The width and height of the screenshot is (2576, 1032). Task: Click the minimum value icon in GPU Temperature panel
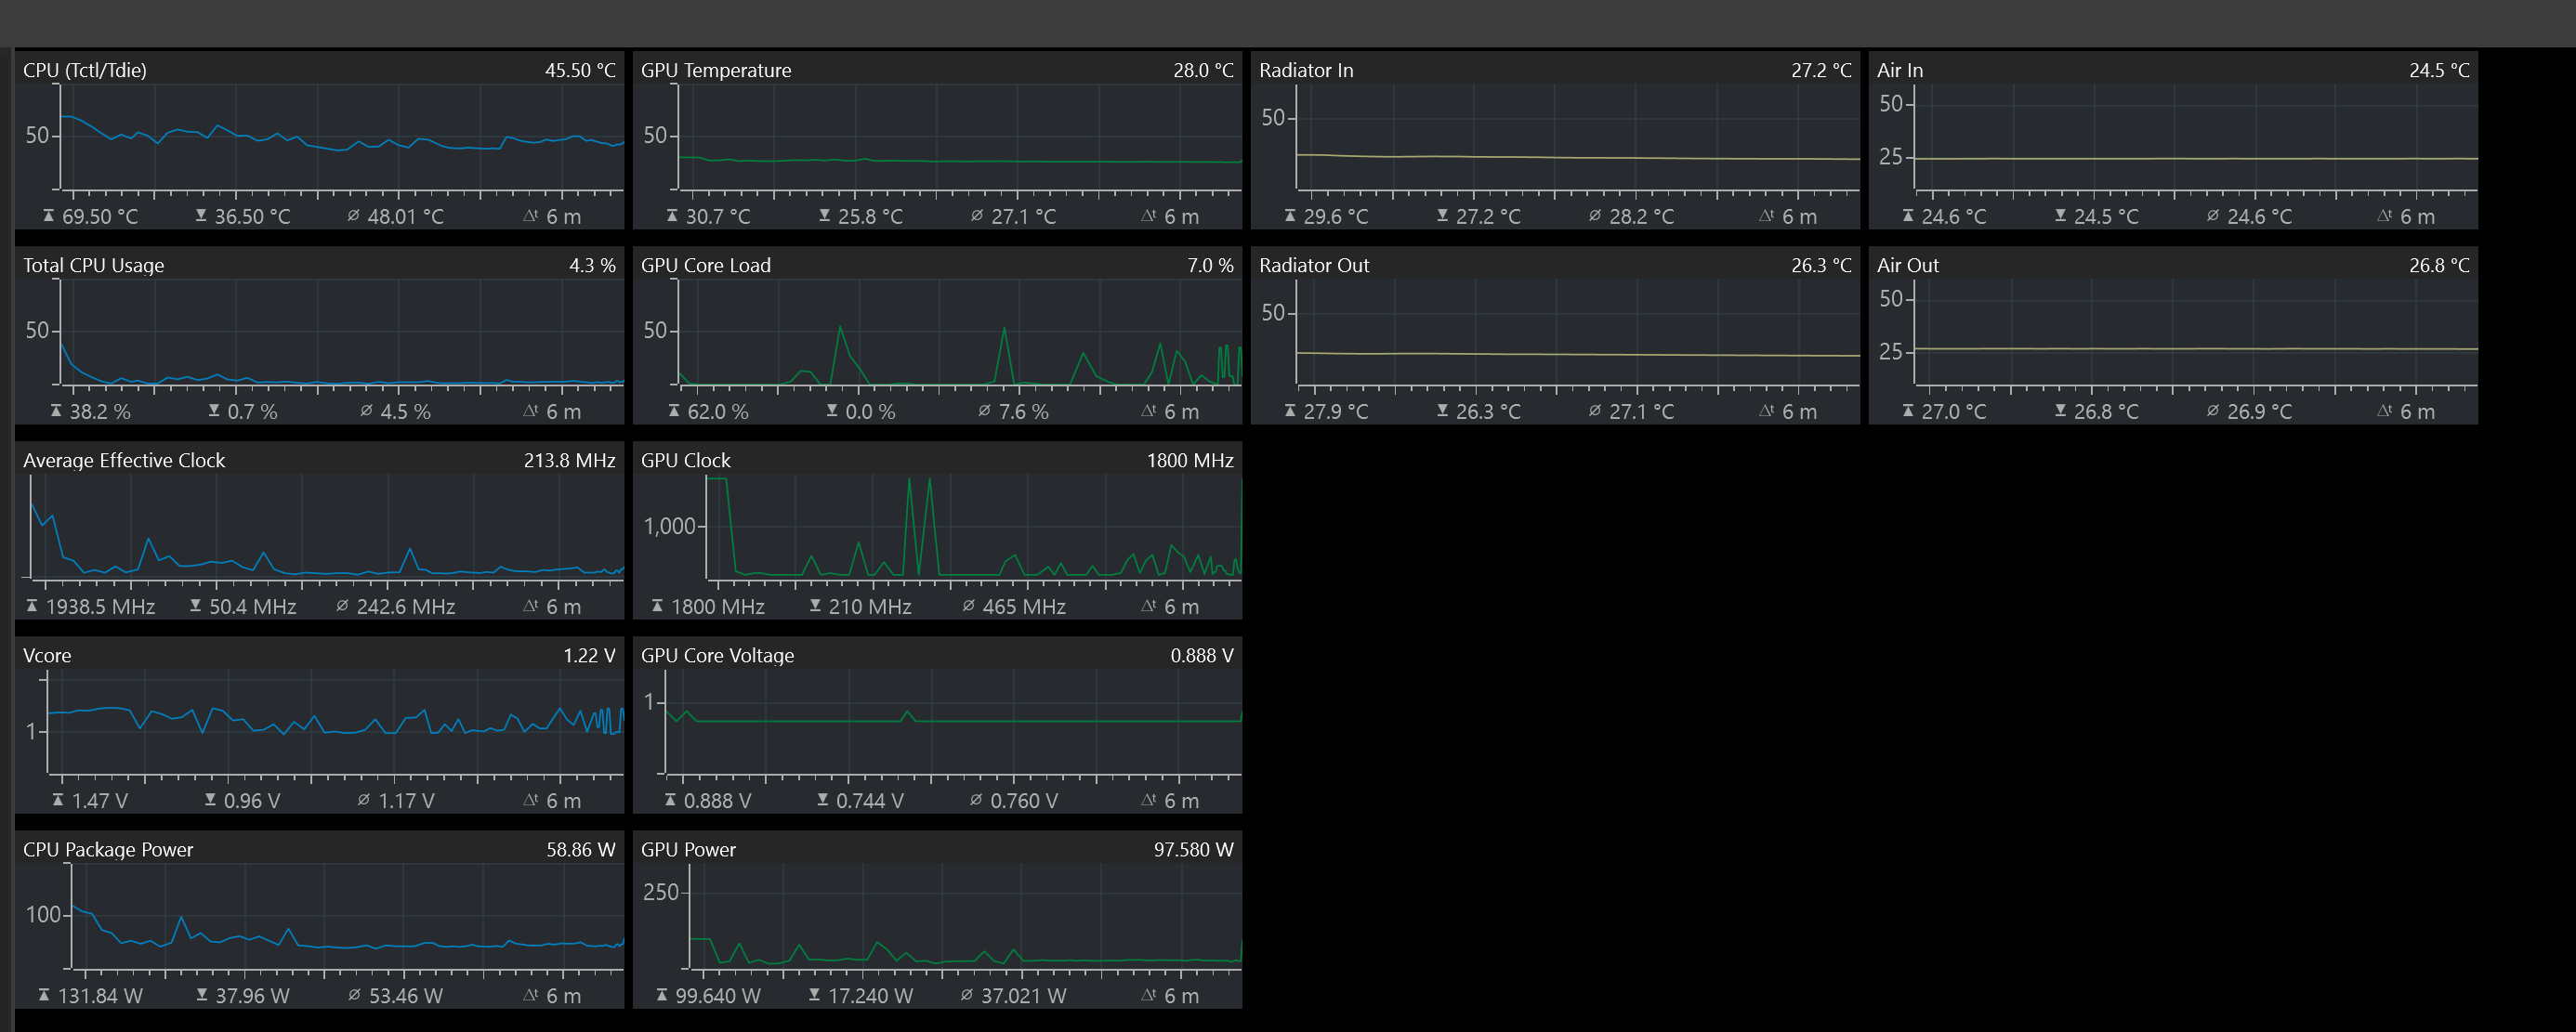coord(824,216)
